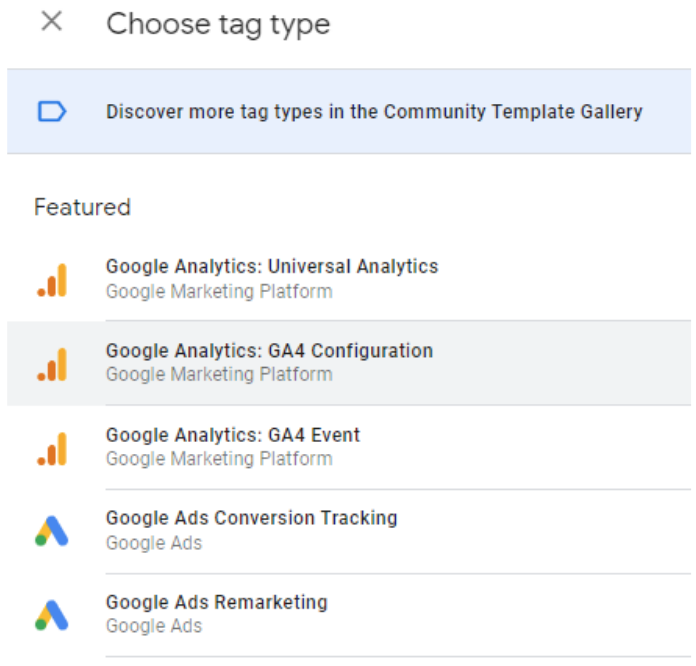Choose Google Analytics: GA4 Configuration tag
Image resolution: width=696 pixels, height=666 pixels.
269,351
